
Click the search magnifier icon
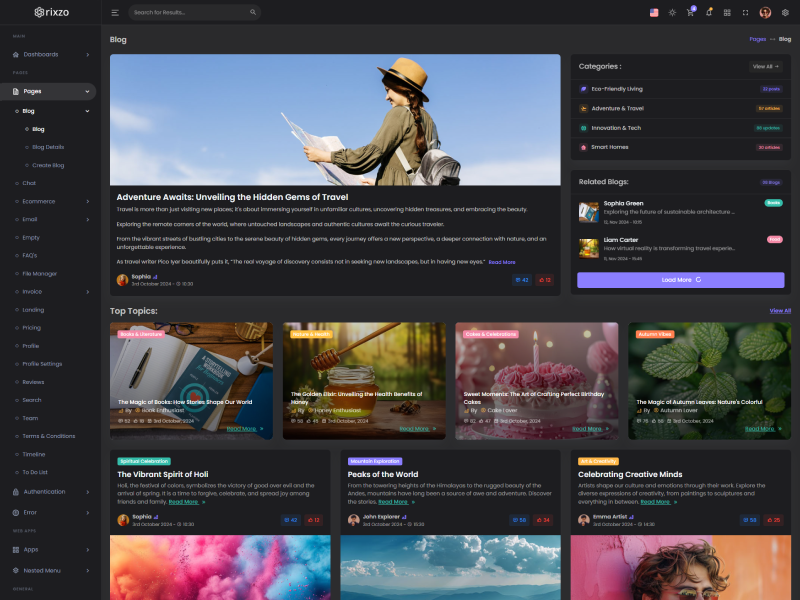[x=136, y=13]
